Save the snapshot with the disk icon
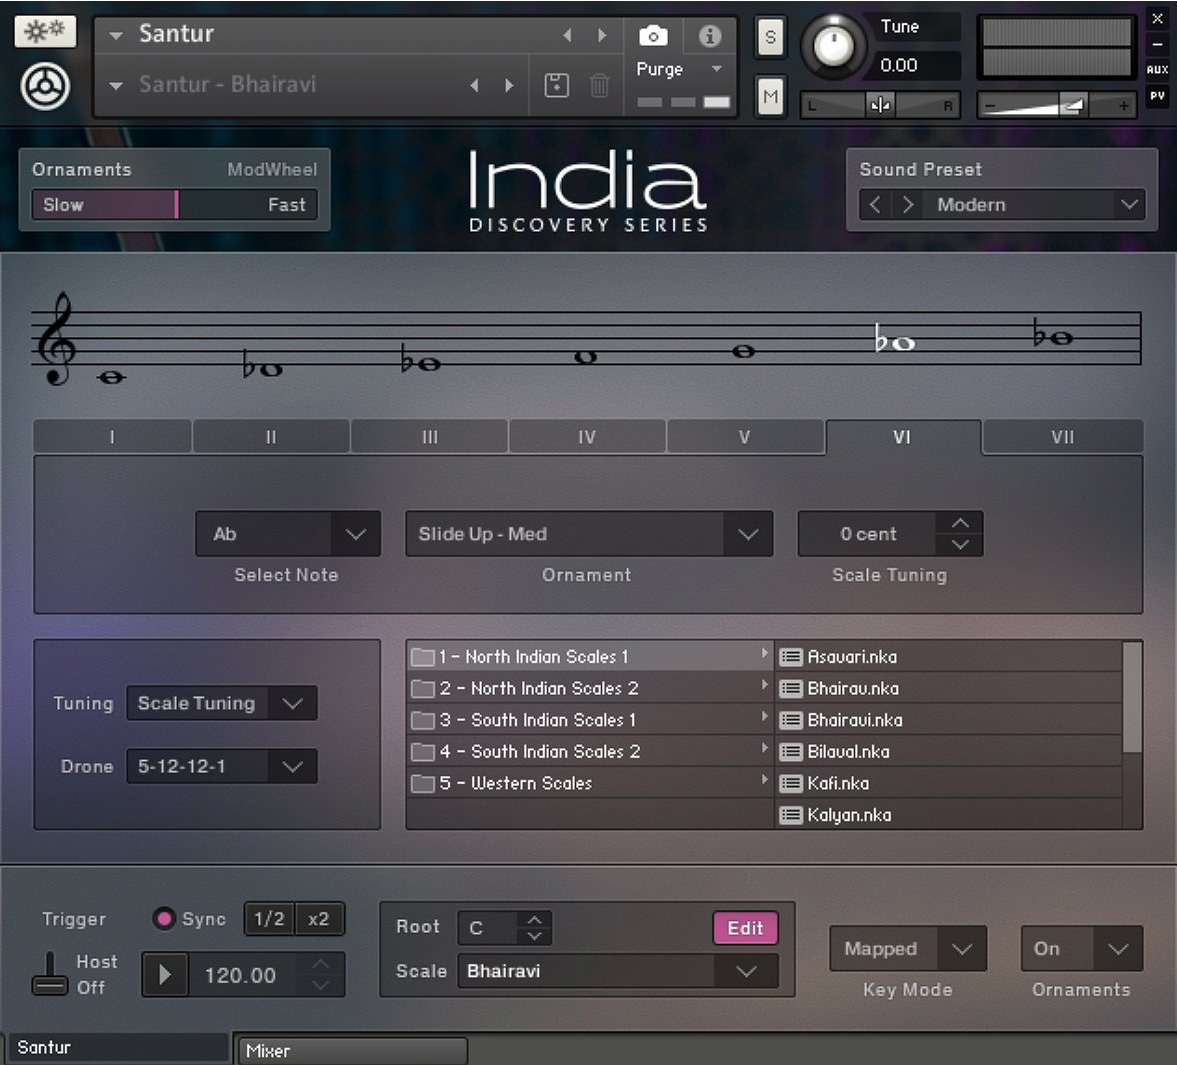 [556, 85]
